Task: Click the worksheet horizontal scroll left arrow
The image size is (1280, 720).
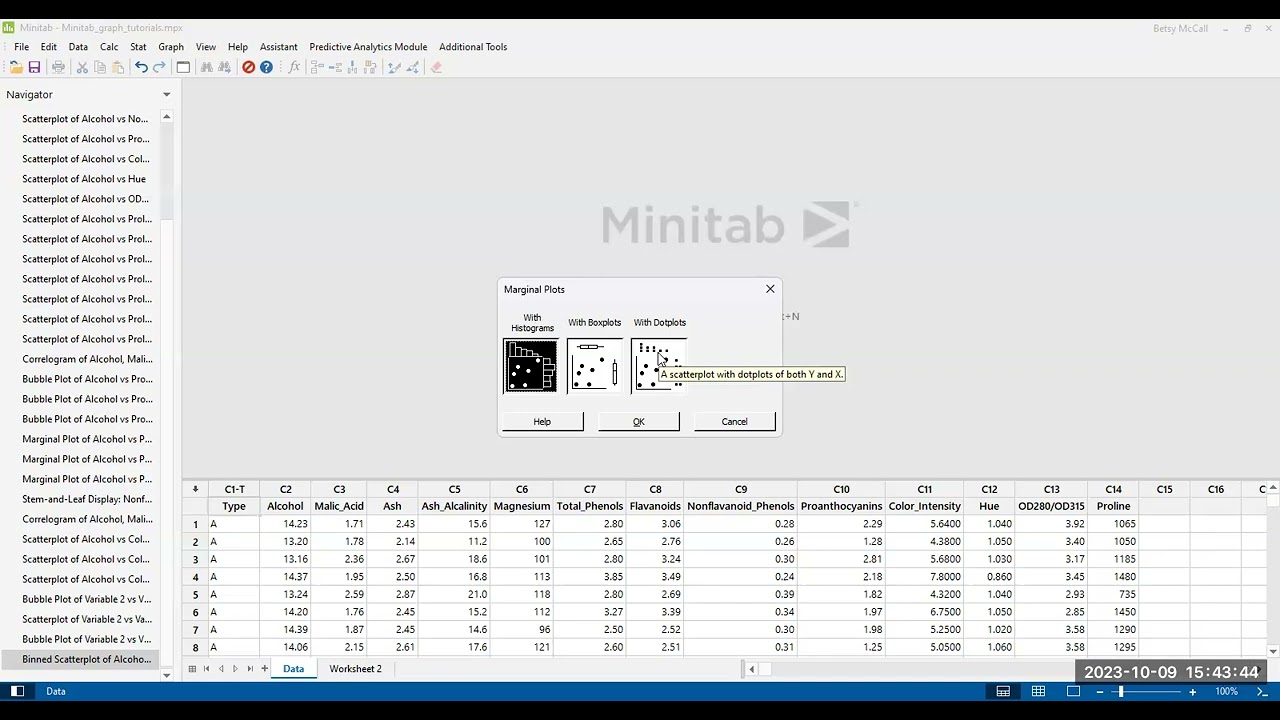Action: pyautogui.click(x=752, y=668)
